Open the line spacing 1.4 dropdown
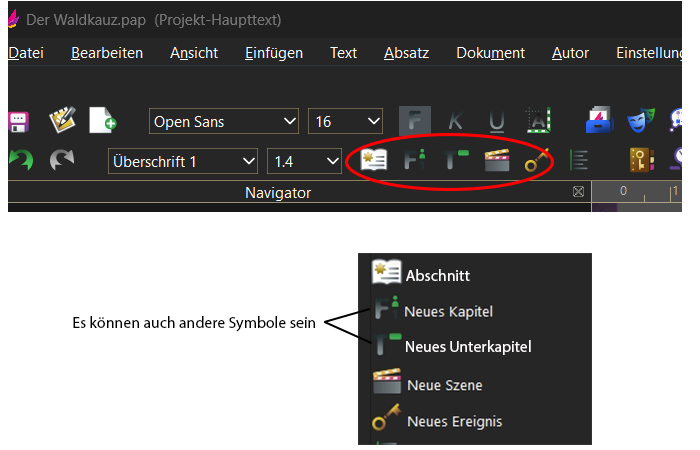Image resolution: width=700 pixels, height=450 pixels. [x=304, y=161]
